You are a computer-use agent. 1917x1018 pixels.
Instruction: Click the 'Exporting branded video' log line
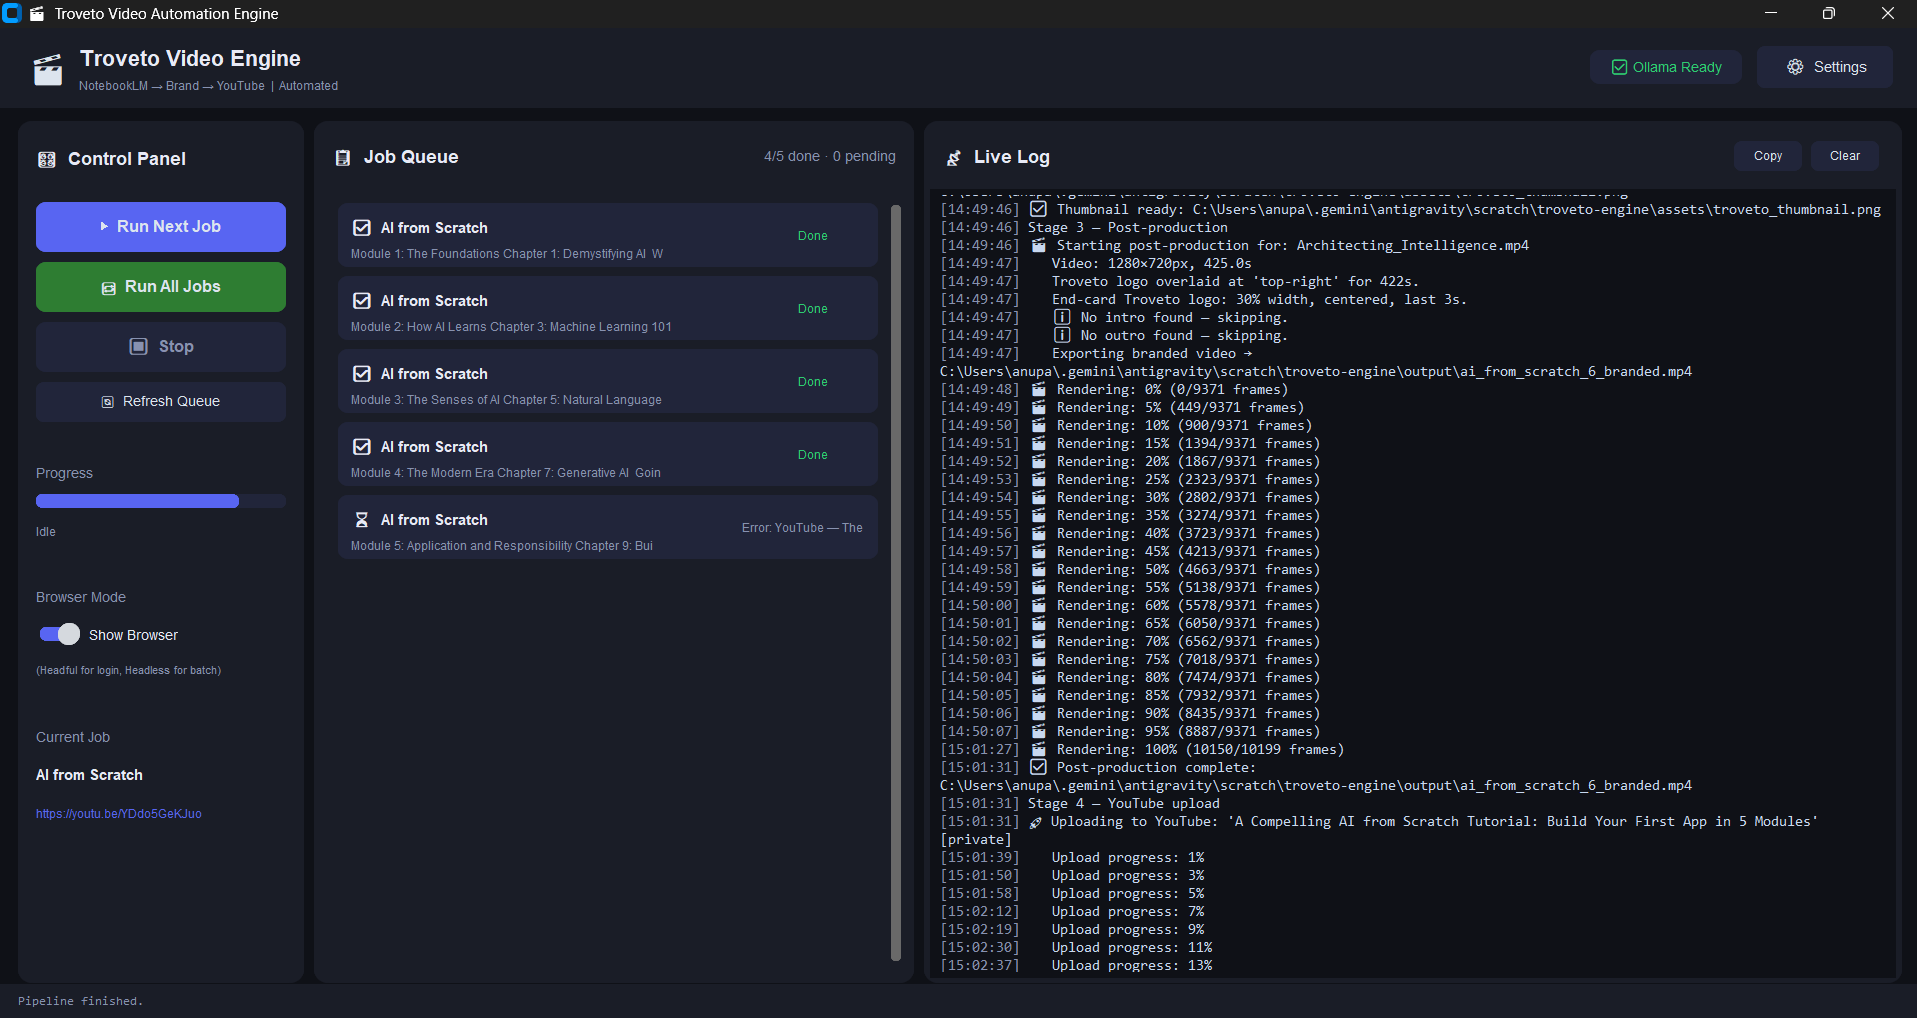(1152, 354)
